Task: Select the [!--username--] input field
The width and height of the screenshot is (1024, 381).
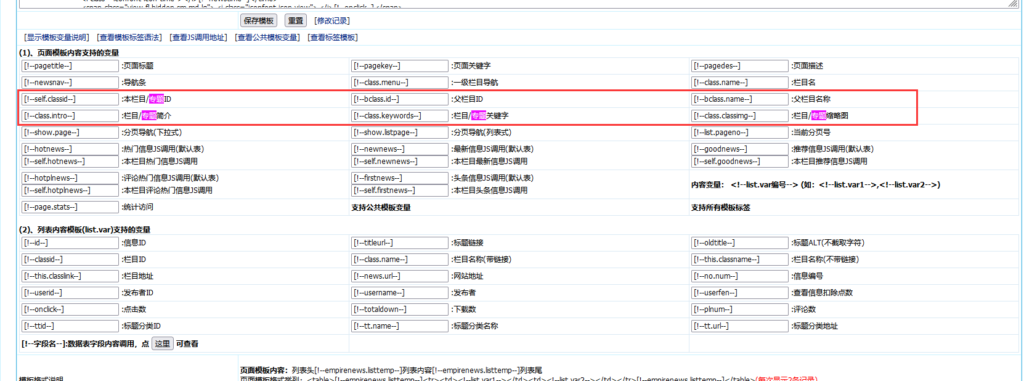Action: (400, 293)
